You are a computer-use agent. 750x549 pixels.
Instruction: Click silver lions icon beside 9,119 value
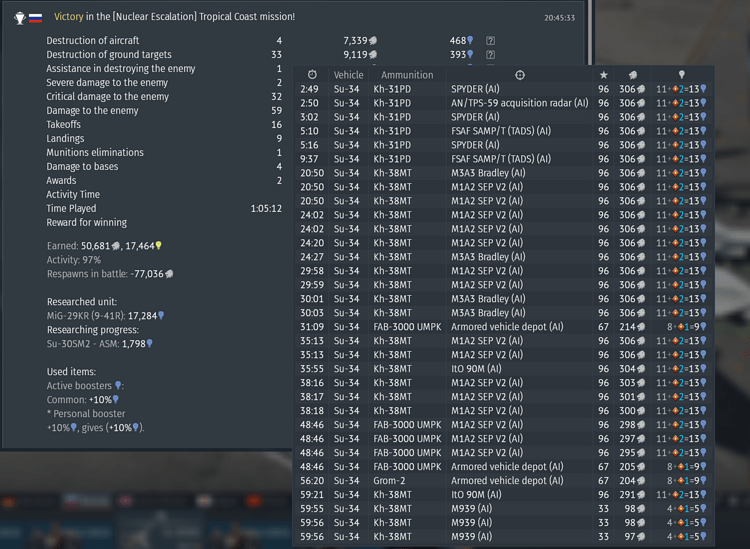373,55
